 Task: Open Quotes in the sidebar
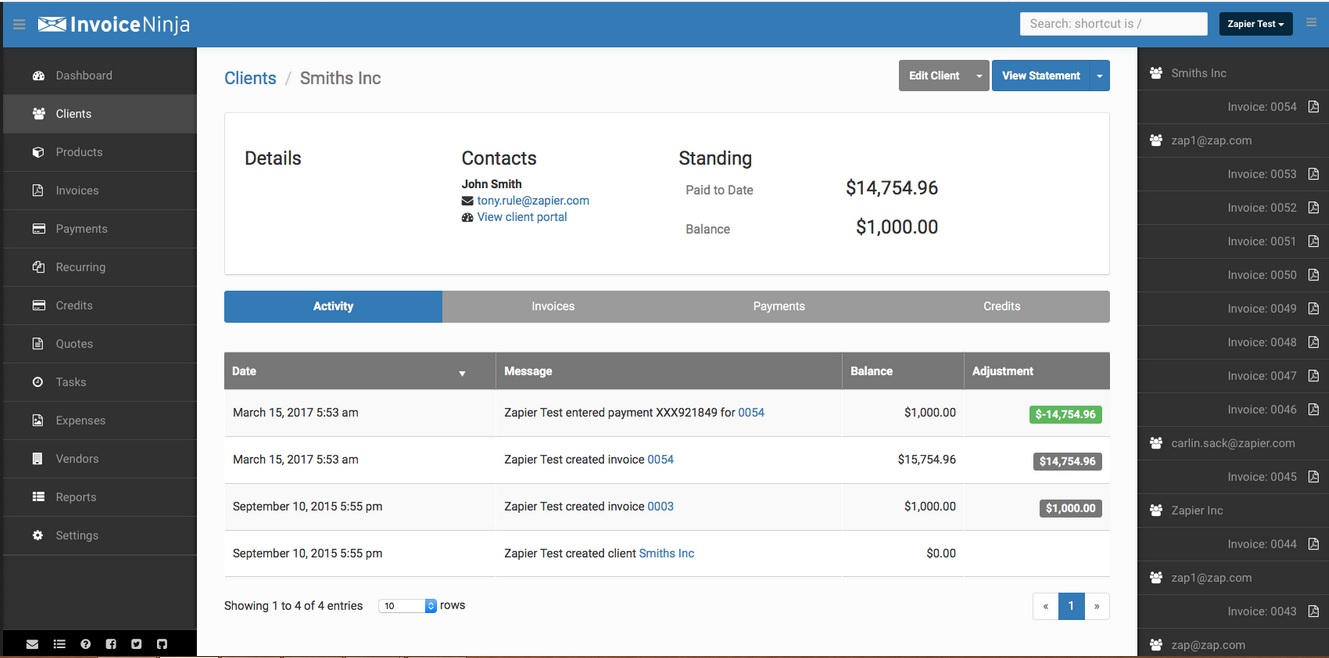(99, 344)
